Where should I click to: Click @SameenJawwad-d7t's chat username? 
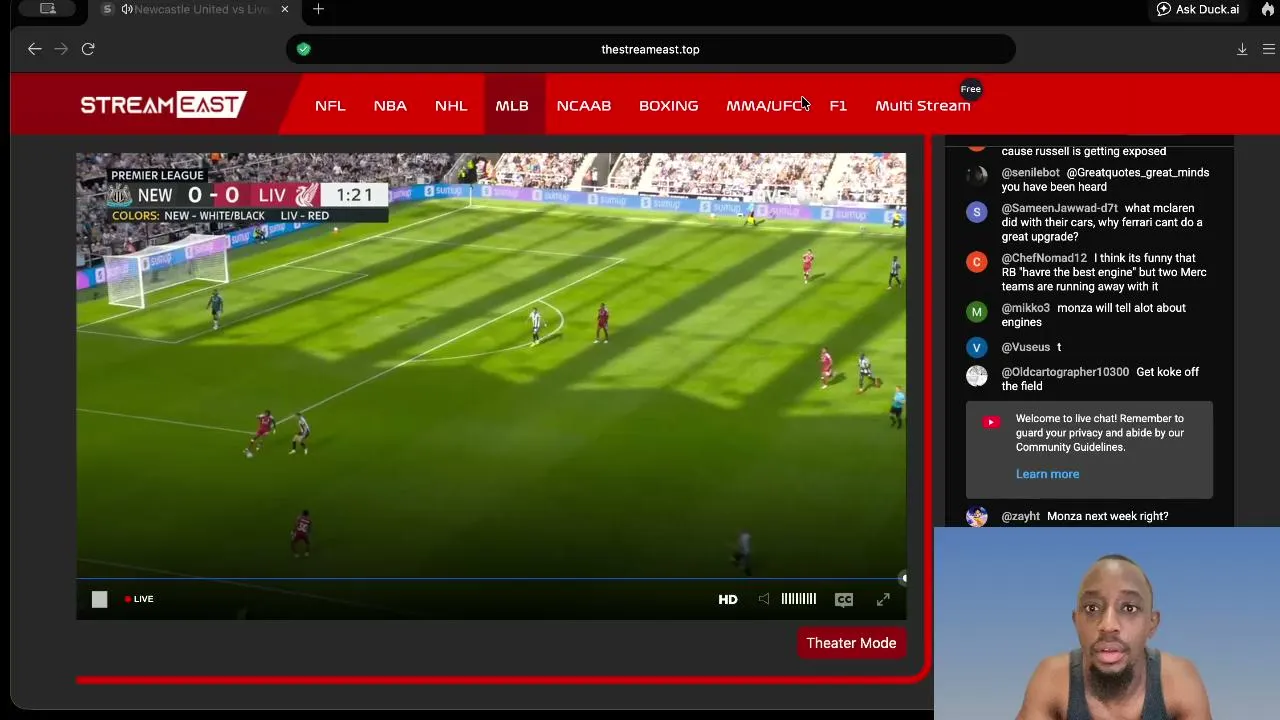1060,208
